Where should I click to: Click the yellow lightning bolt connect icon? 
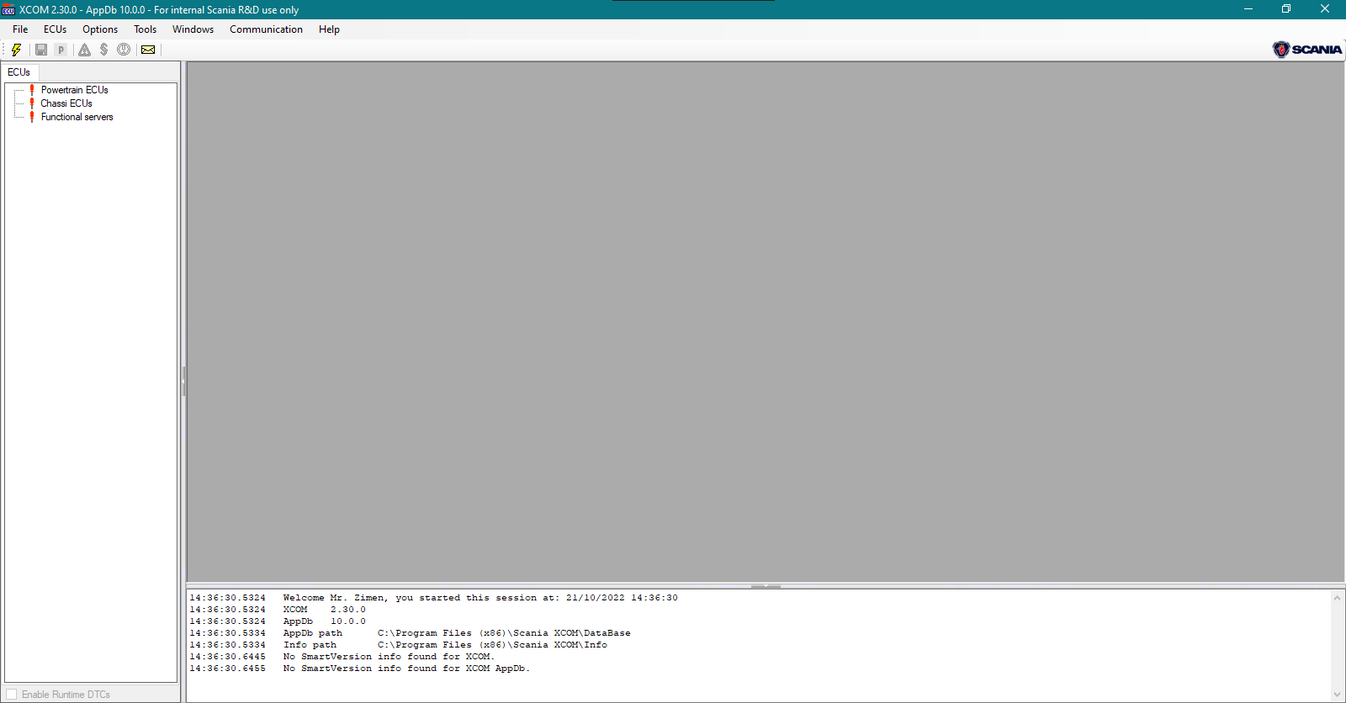pyautogui.click(x=16, y=49)
